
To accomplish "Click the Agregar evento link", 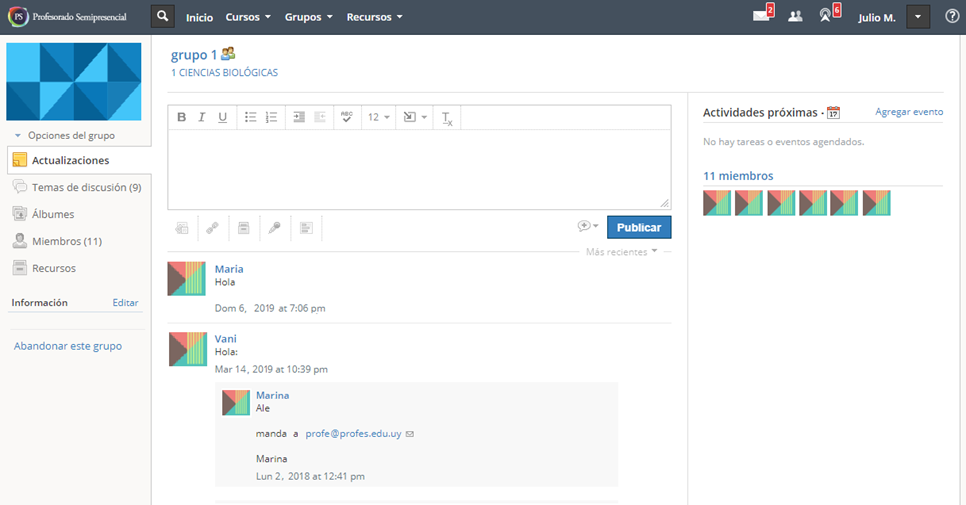I will [x=908, y=112].
